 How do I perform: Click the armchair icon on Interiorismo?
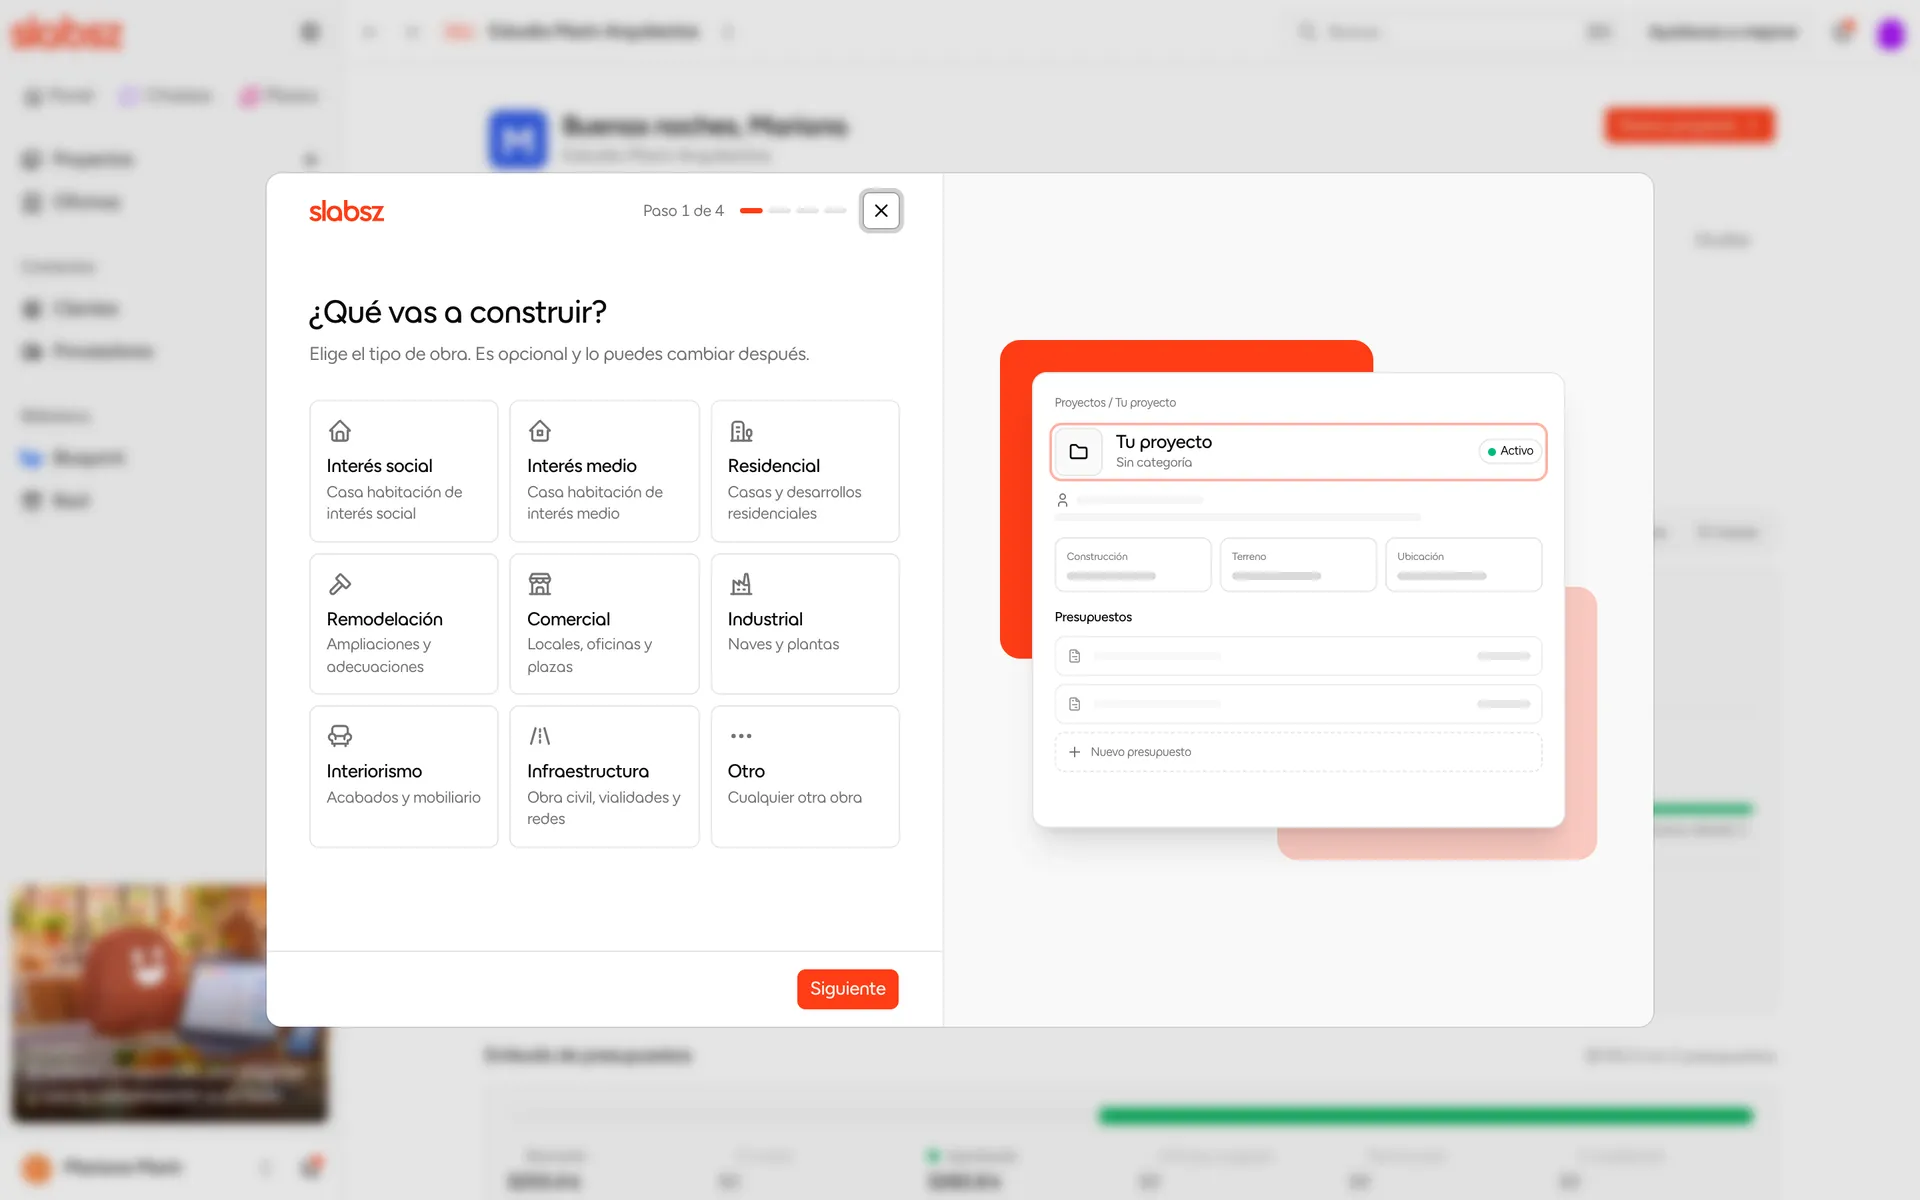point(340,736)
